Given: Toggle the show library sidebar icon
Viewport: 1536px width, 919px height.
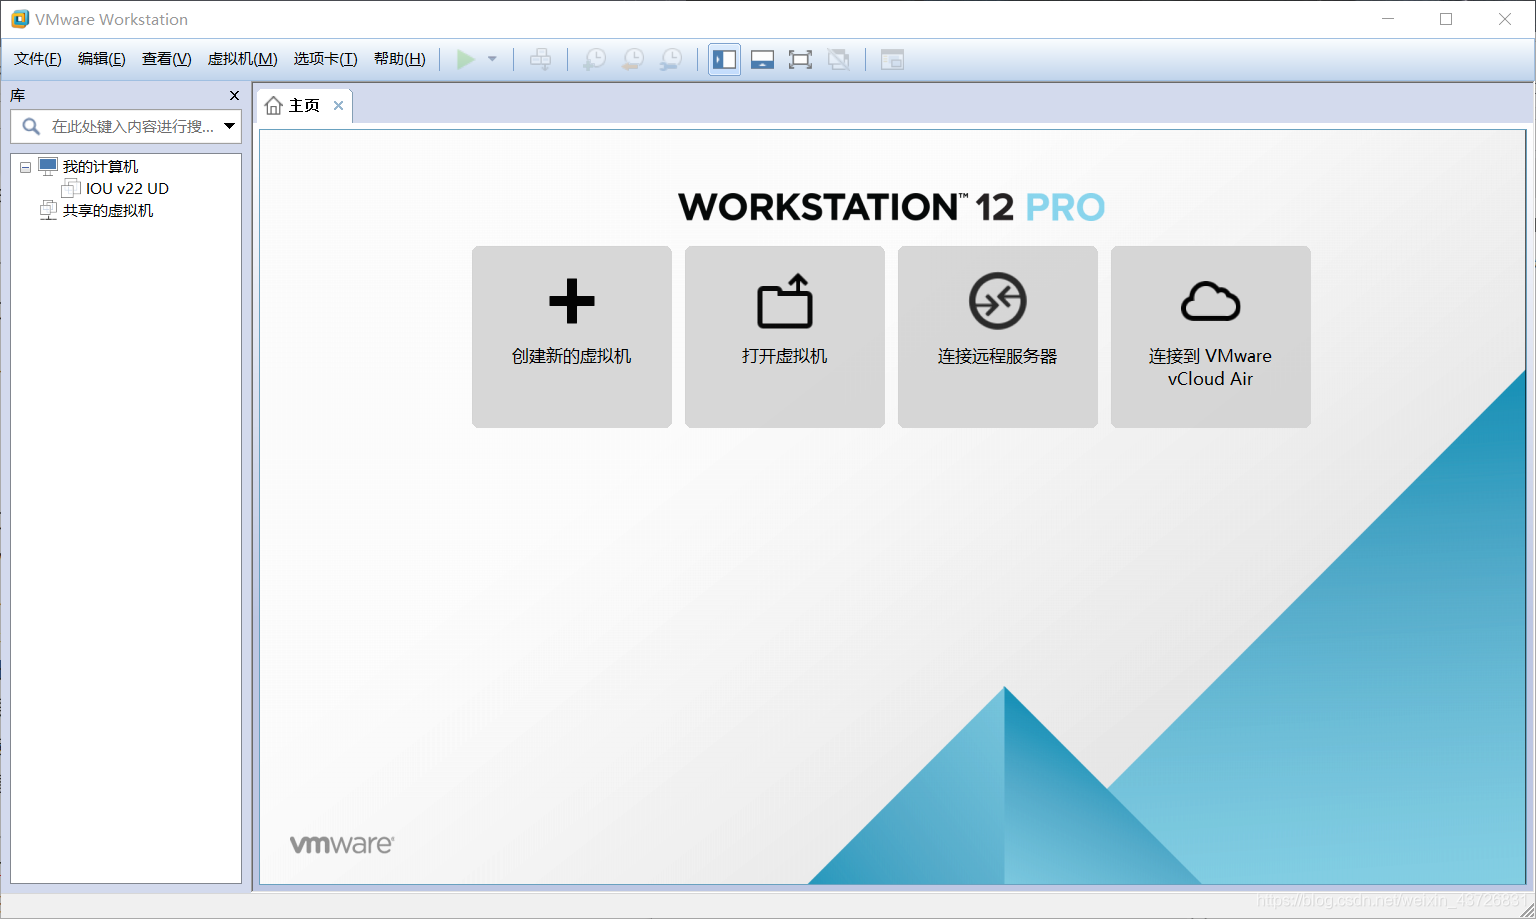Looking at the screenshot, I should [725, 59].
